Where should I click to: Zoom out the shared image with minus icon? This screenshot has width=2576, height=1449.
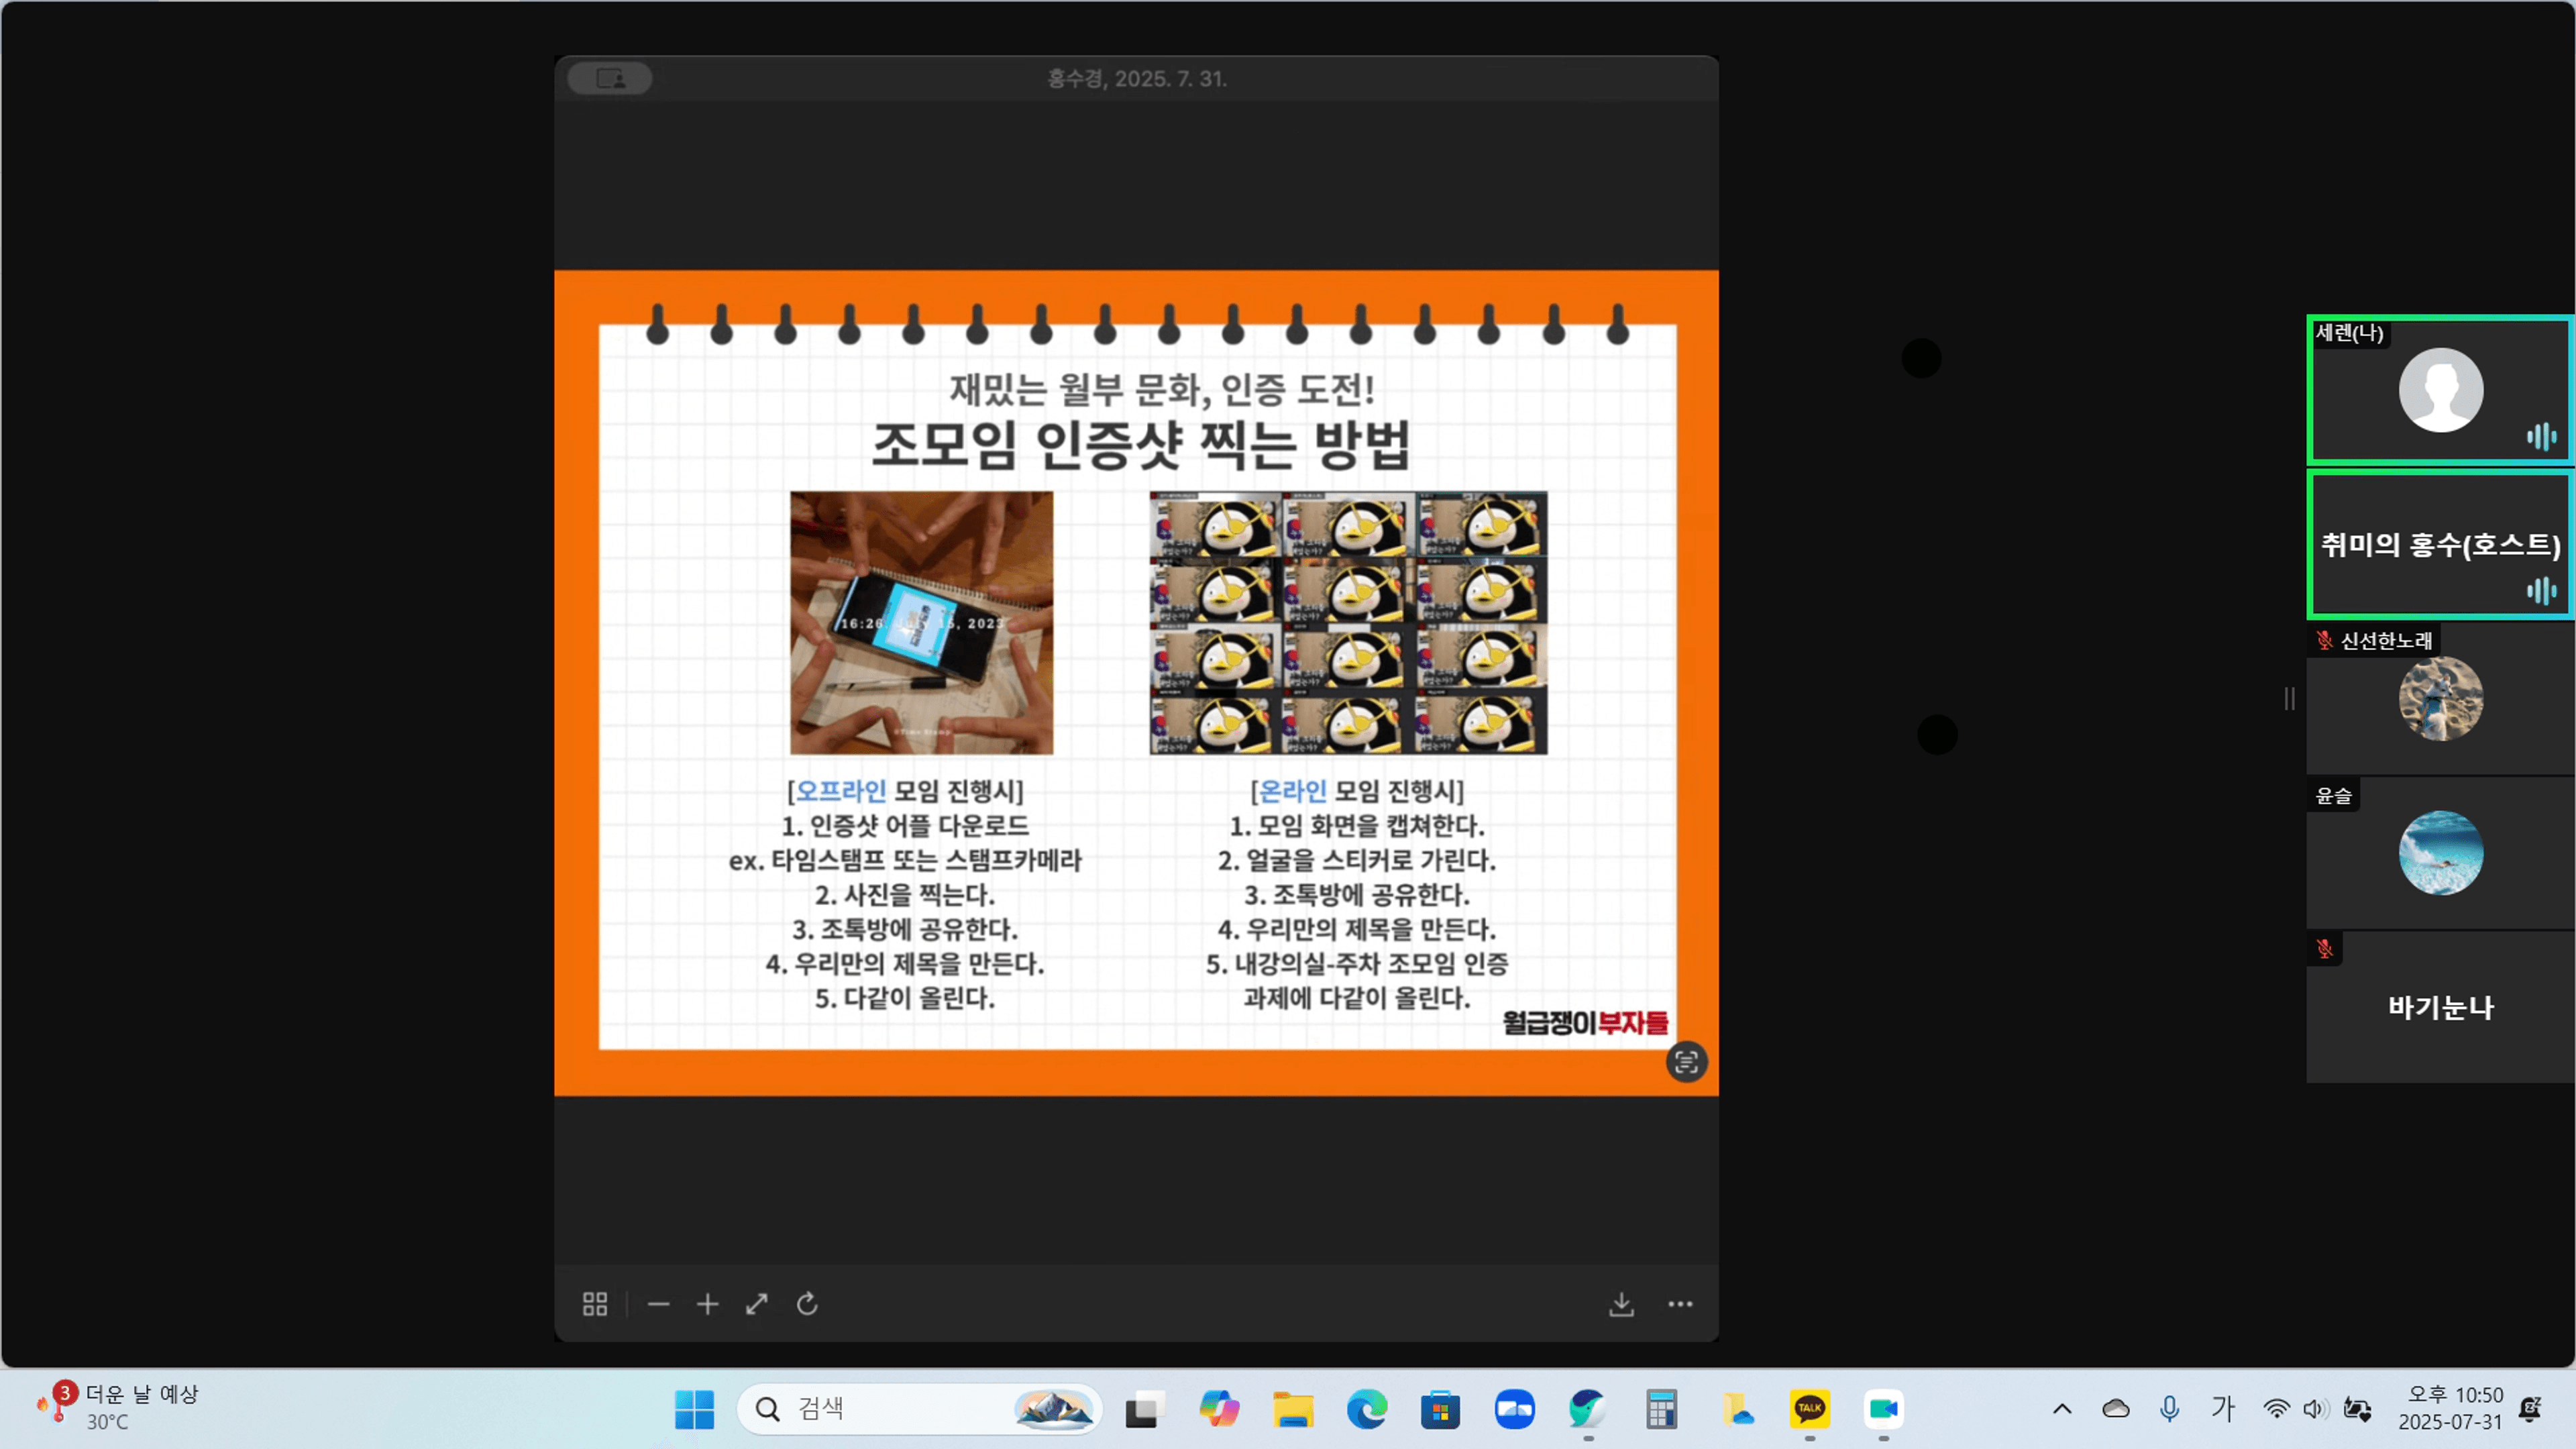pyautogui.click(x=658, y=1304)
